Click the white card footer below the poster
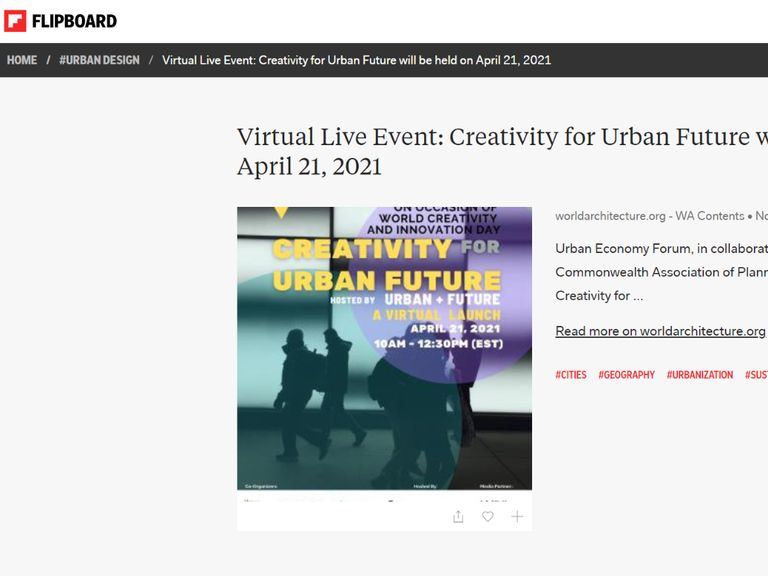Screen dimensions: 768x576 [x=384, y=511]
